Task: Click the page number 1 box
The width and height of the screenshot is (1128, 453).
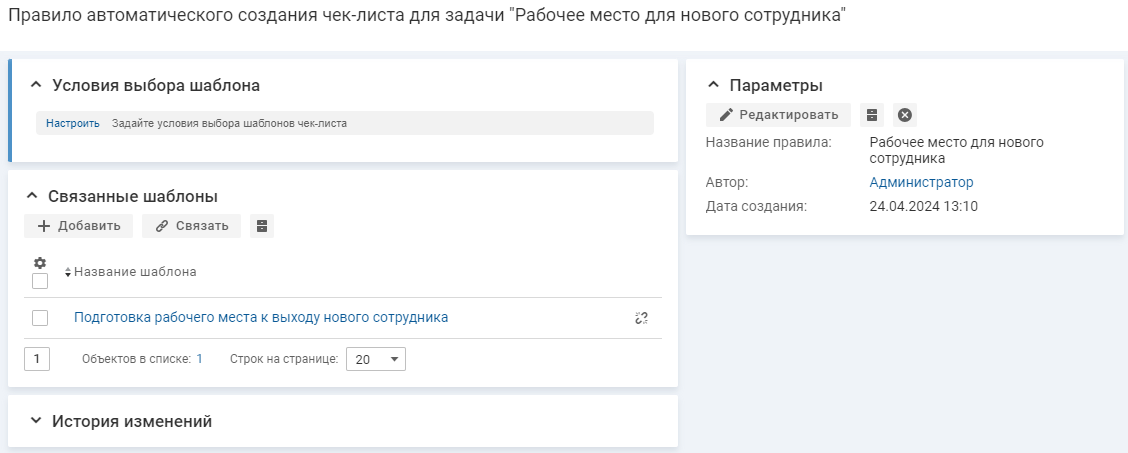Action: [x=37, y=359]
